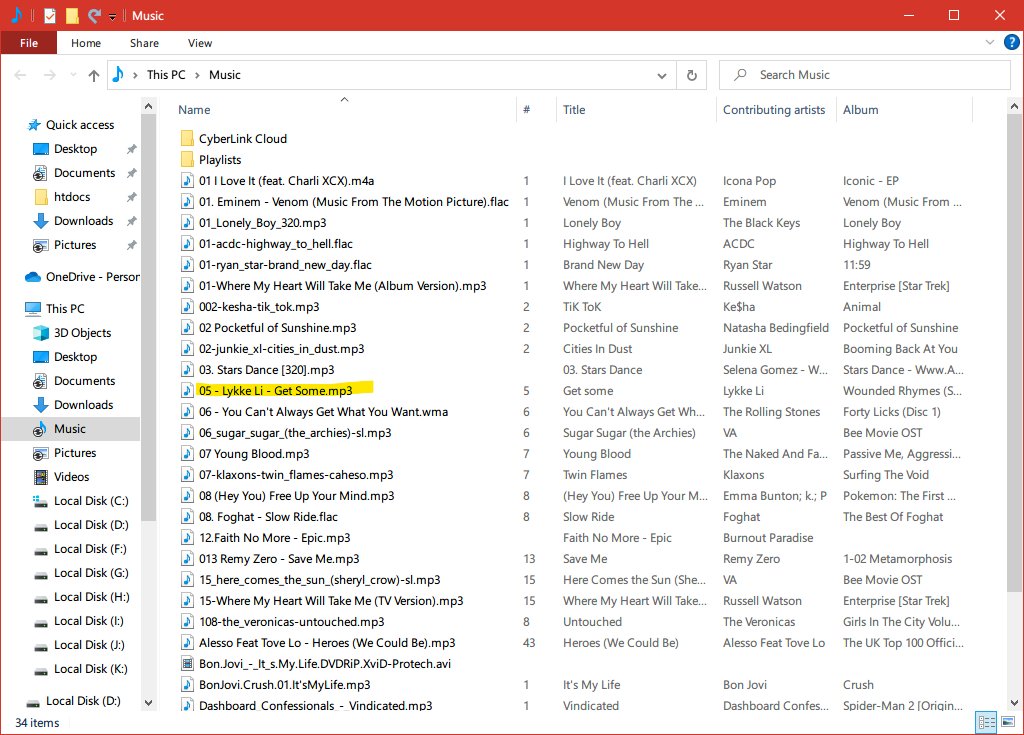1024x735 pixels.
Task: Switch to the View ribbon tab
Action: (200, 43)
